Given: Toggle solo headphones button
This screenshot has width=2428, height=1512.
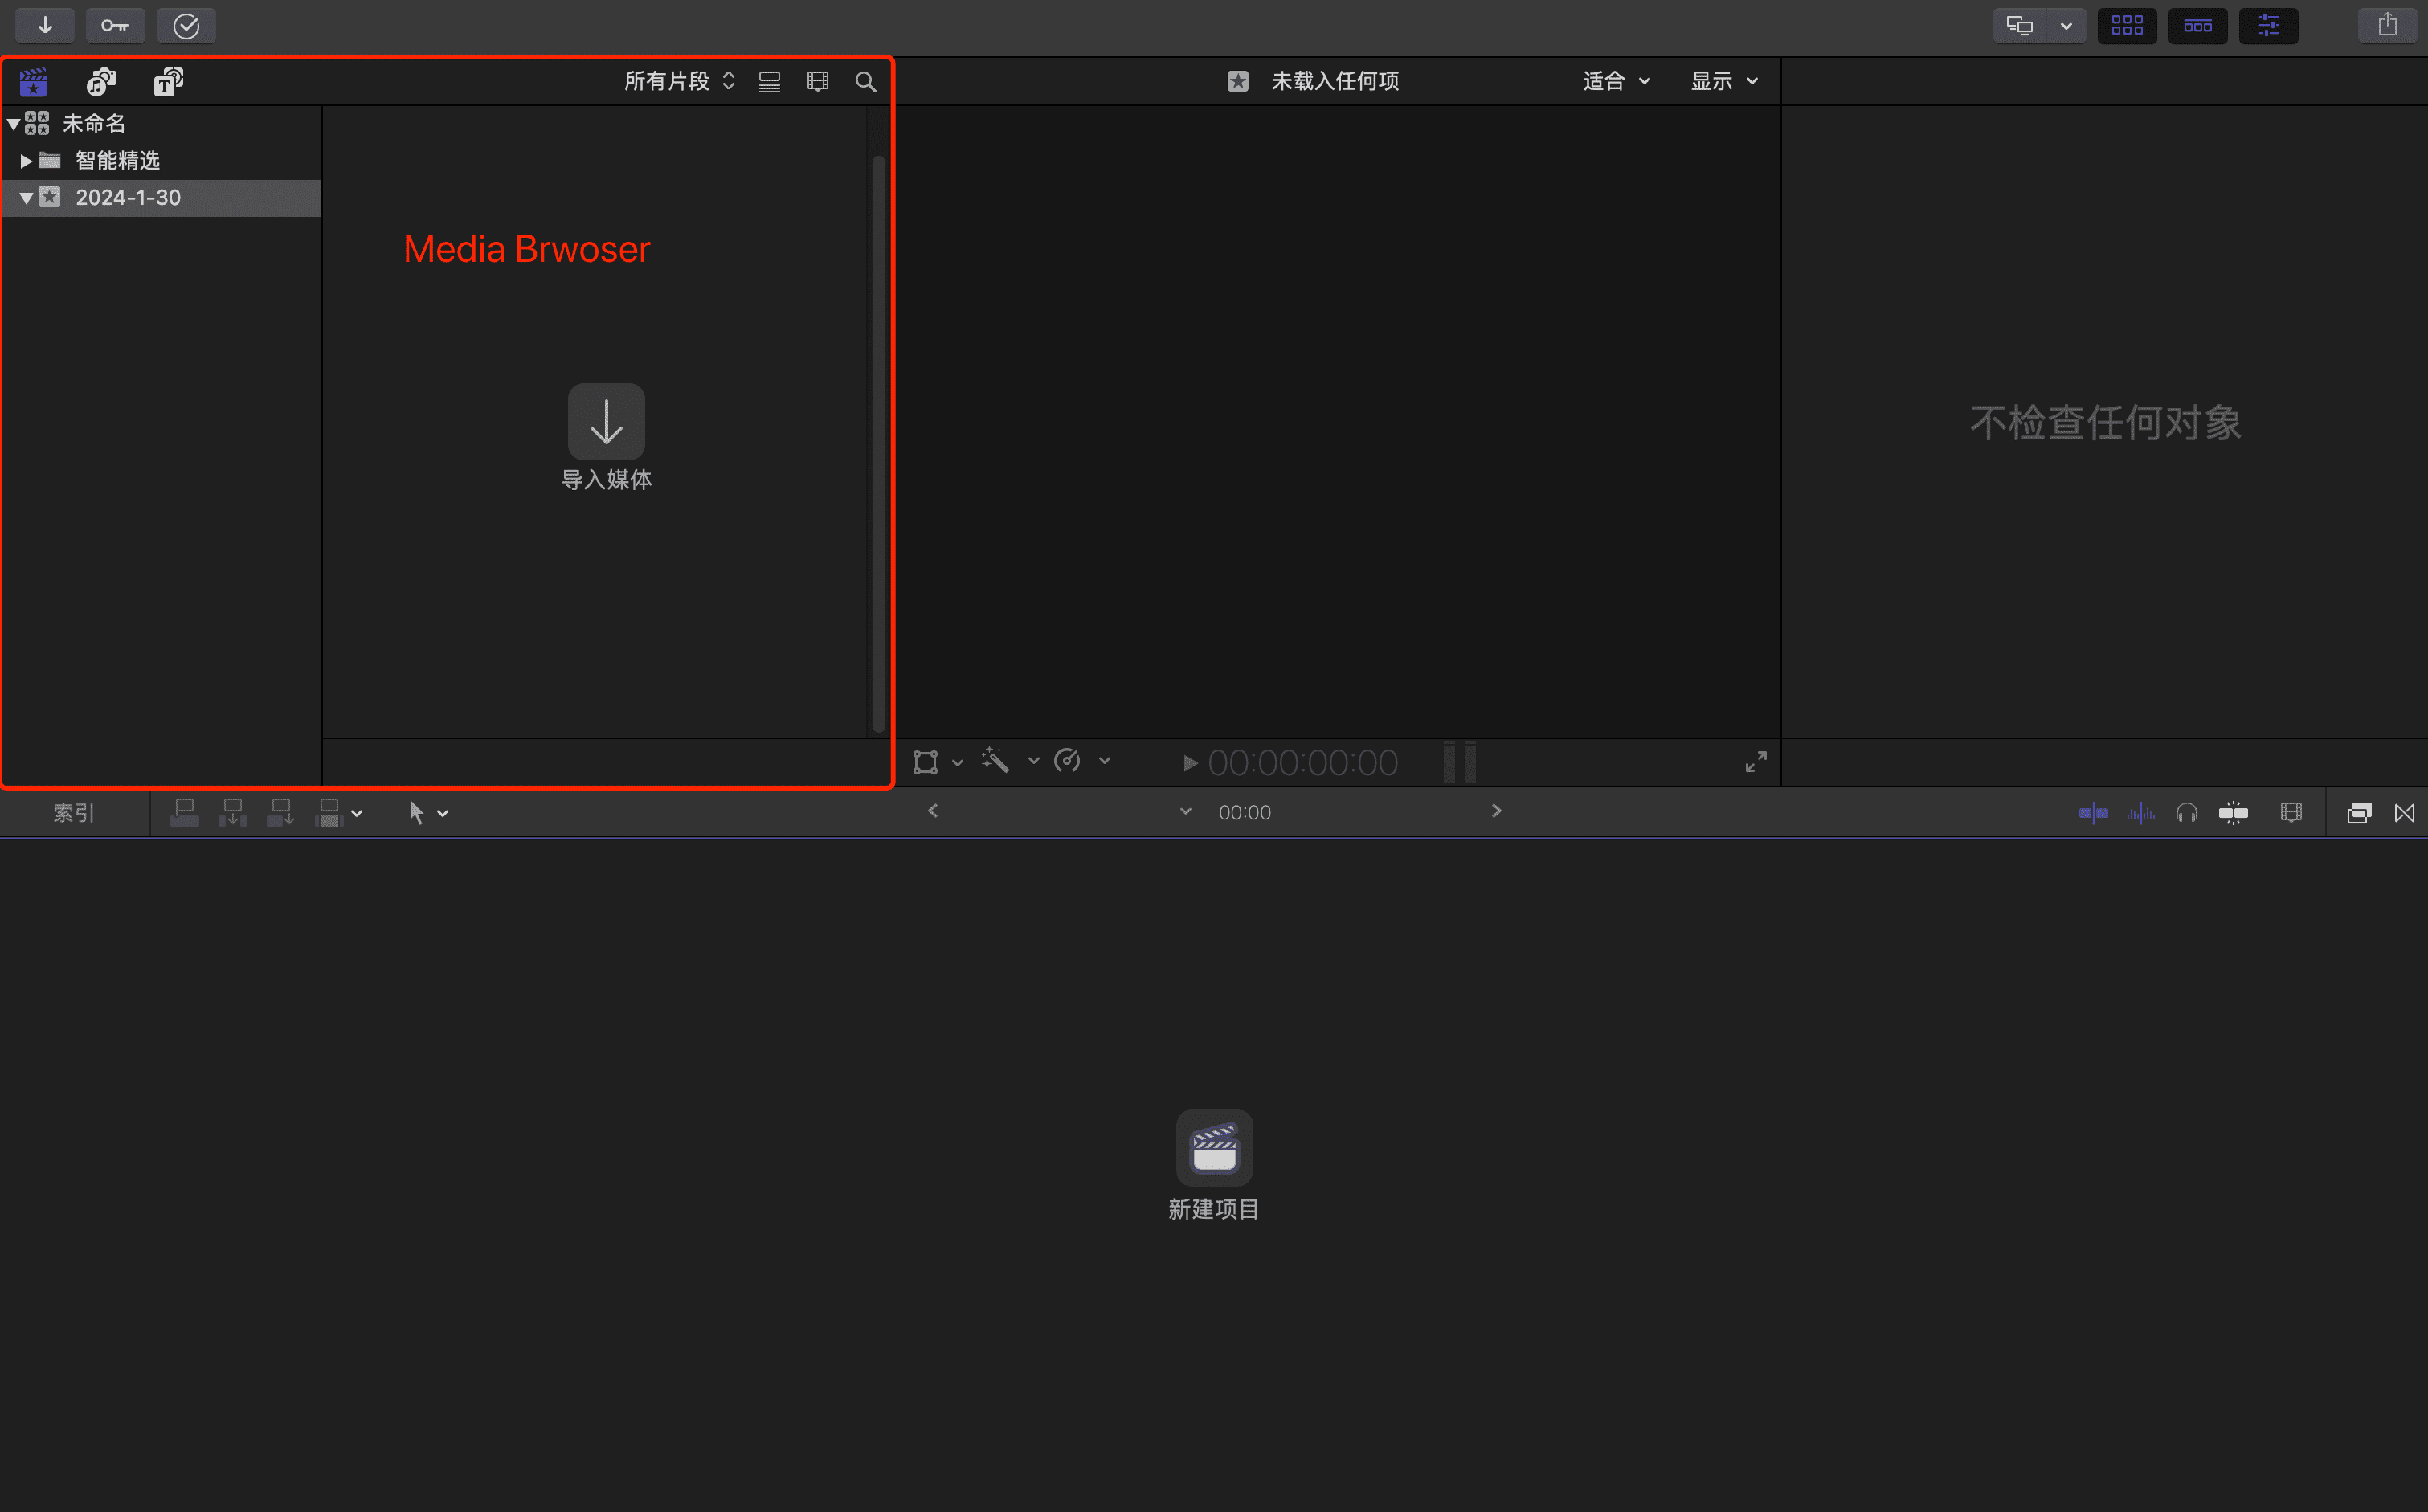Looking at the screenshot, I should point(2186,813).
